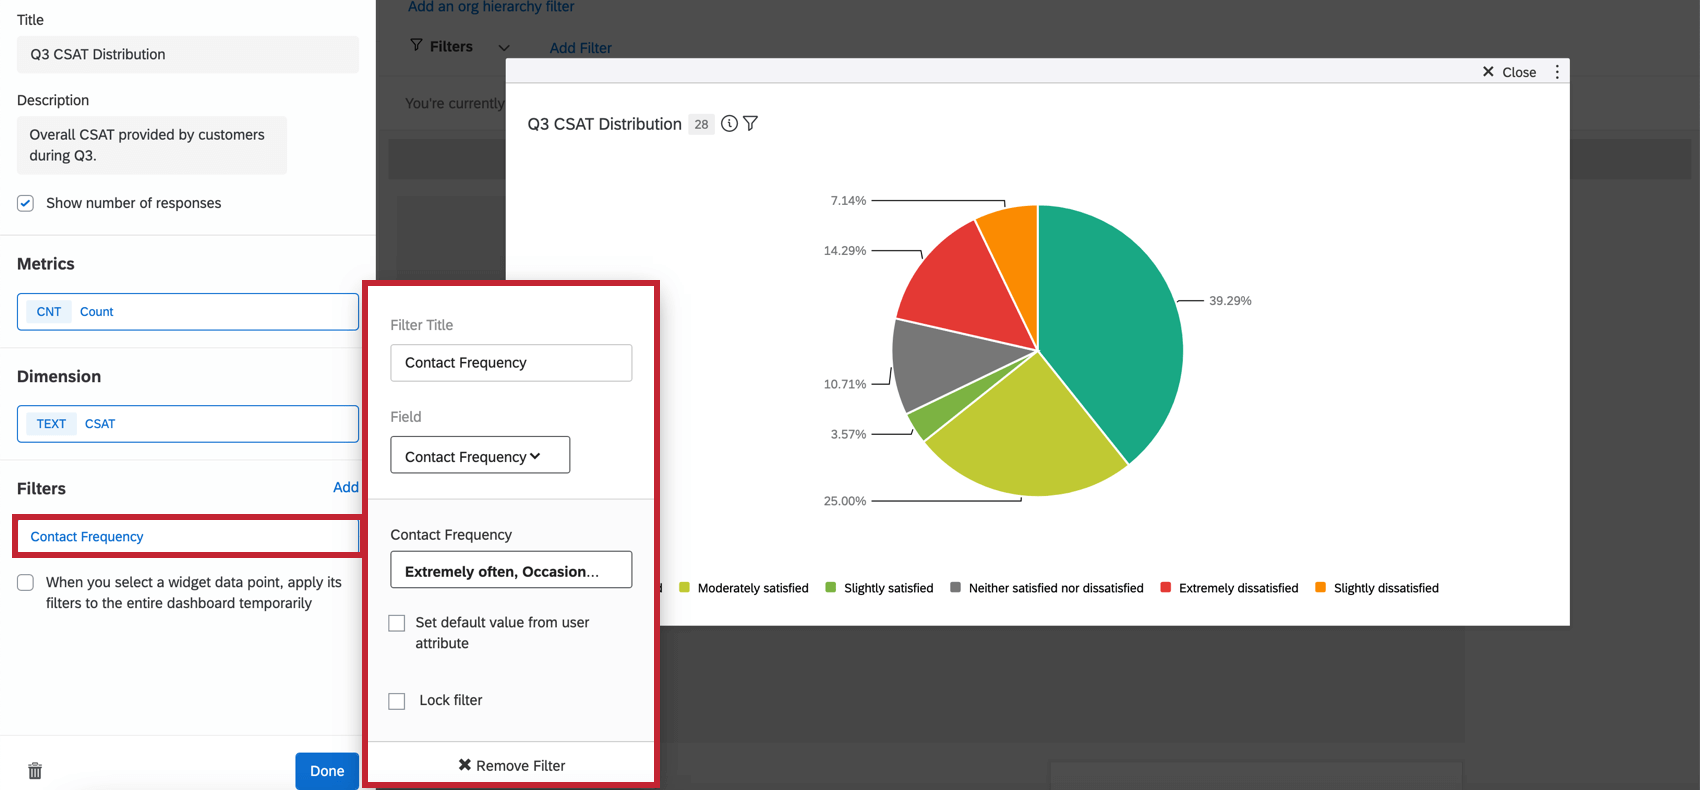Enable applying widget filters to entire dashboard
The width and height of the screenshot is (1700, 790).
pyautogui.click(x=26, y=583)
